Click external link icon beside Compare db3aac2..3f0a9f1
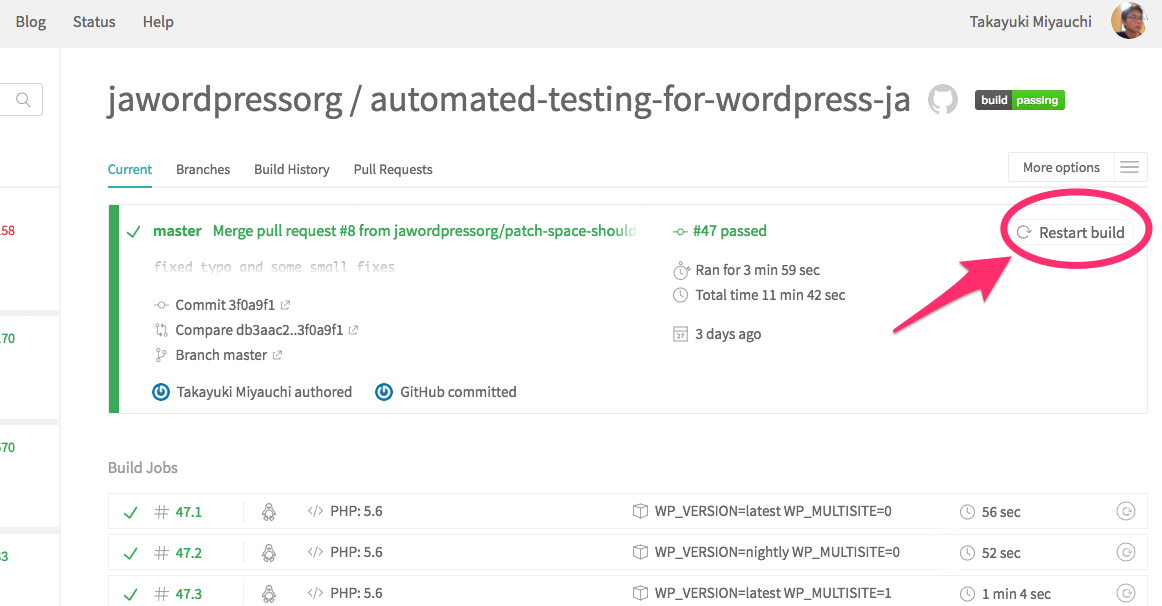This screenshot has width=1162, height=606. tap(353, 330)
